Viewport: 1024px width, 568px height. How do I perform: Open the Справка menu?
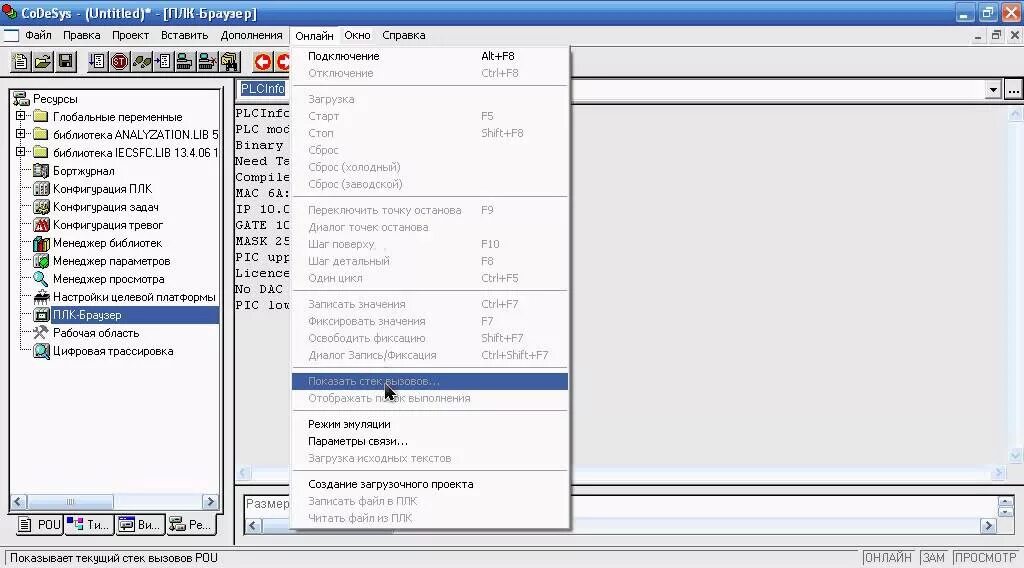[404, 35]
